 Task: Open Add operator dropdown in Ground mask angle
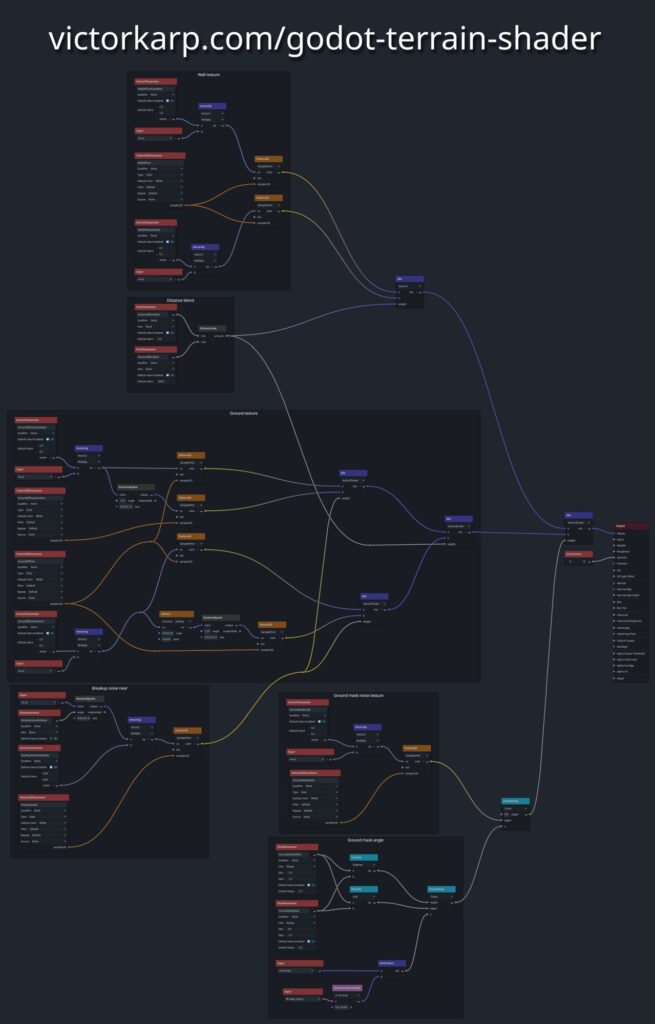pos(364,896)
